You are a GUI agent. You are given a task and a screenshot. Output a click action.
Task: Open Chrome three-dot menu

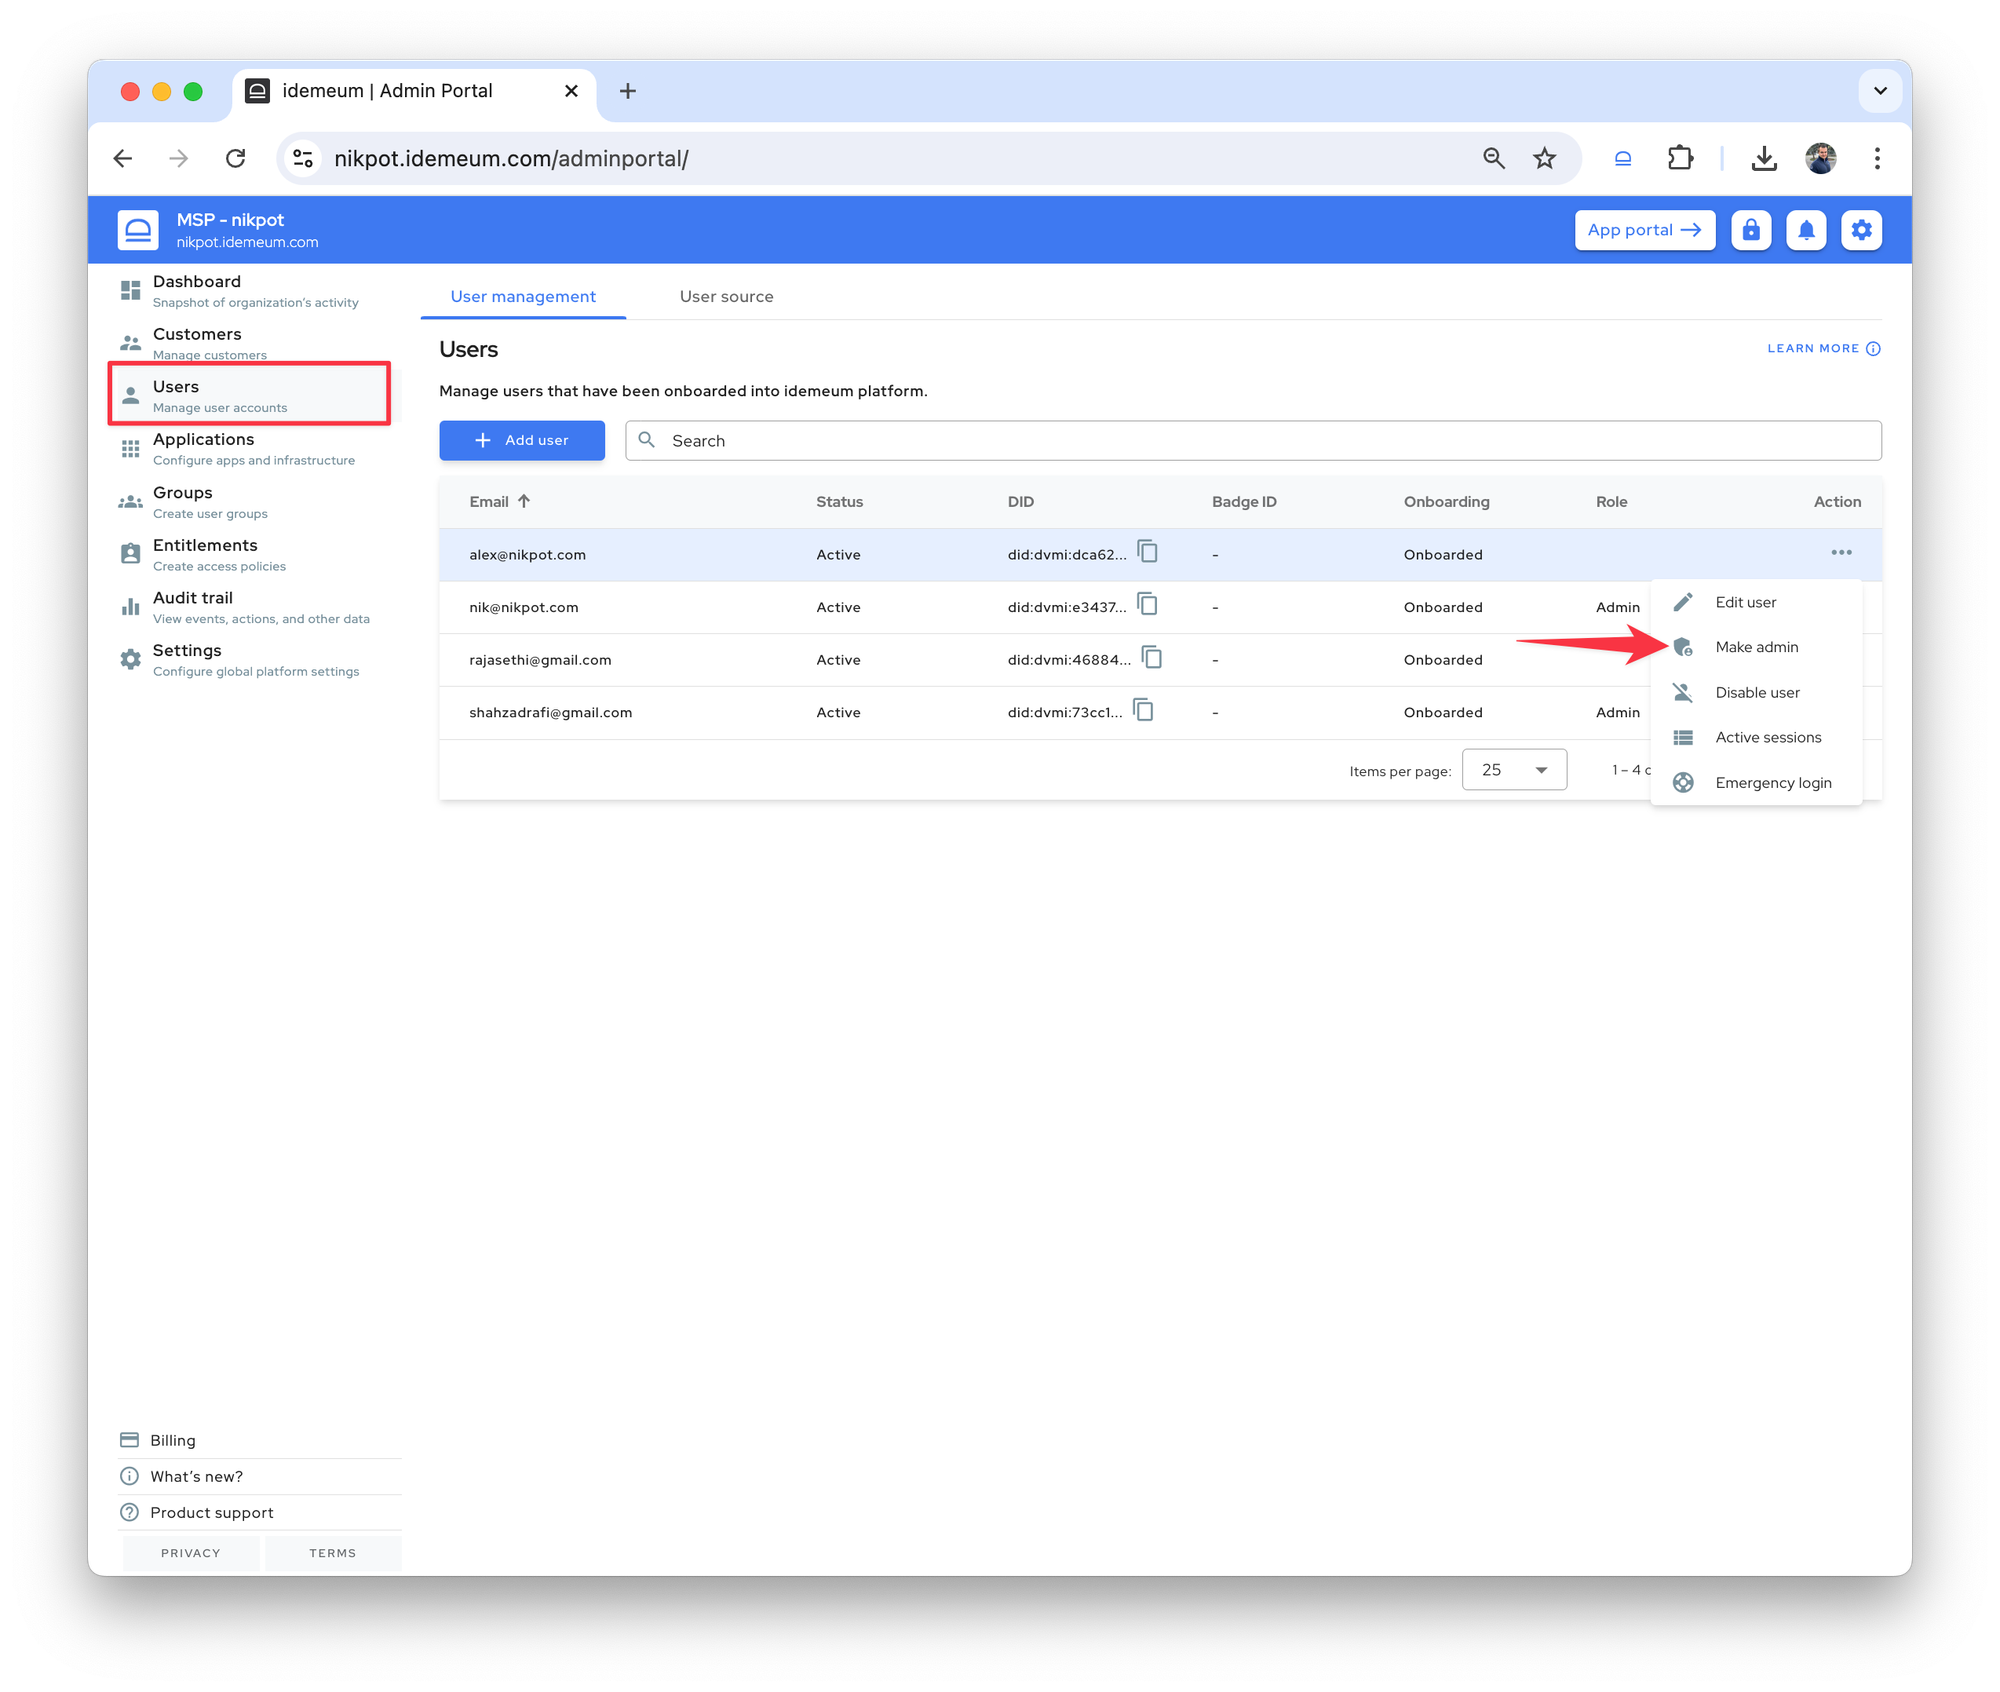click(1877, 158)
